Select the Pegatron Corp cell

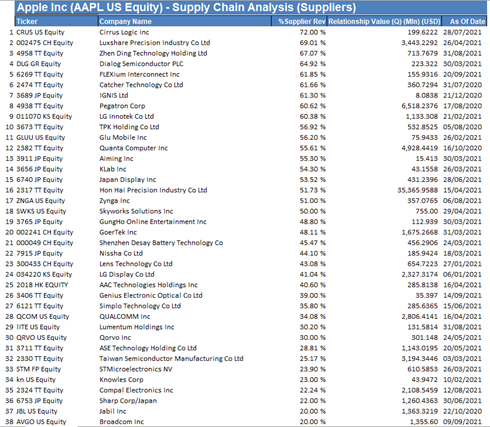122,106
